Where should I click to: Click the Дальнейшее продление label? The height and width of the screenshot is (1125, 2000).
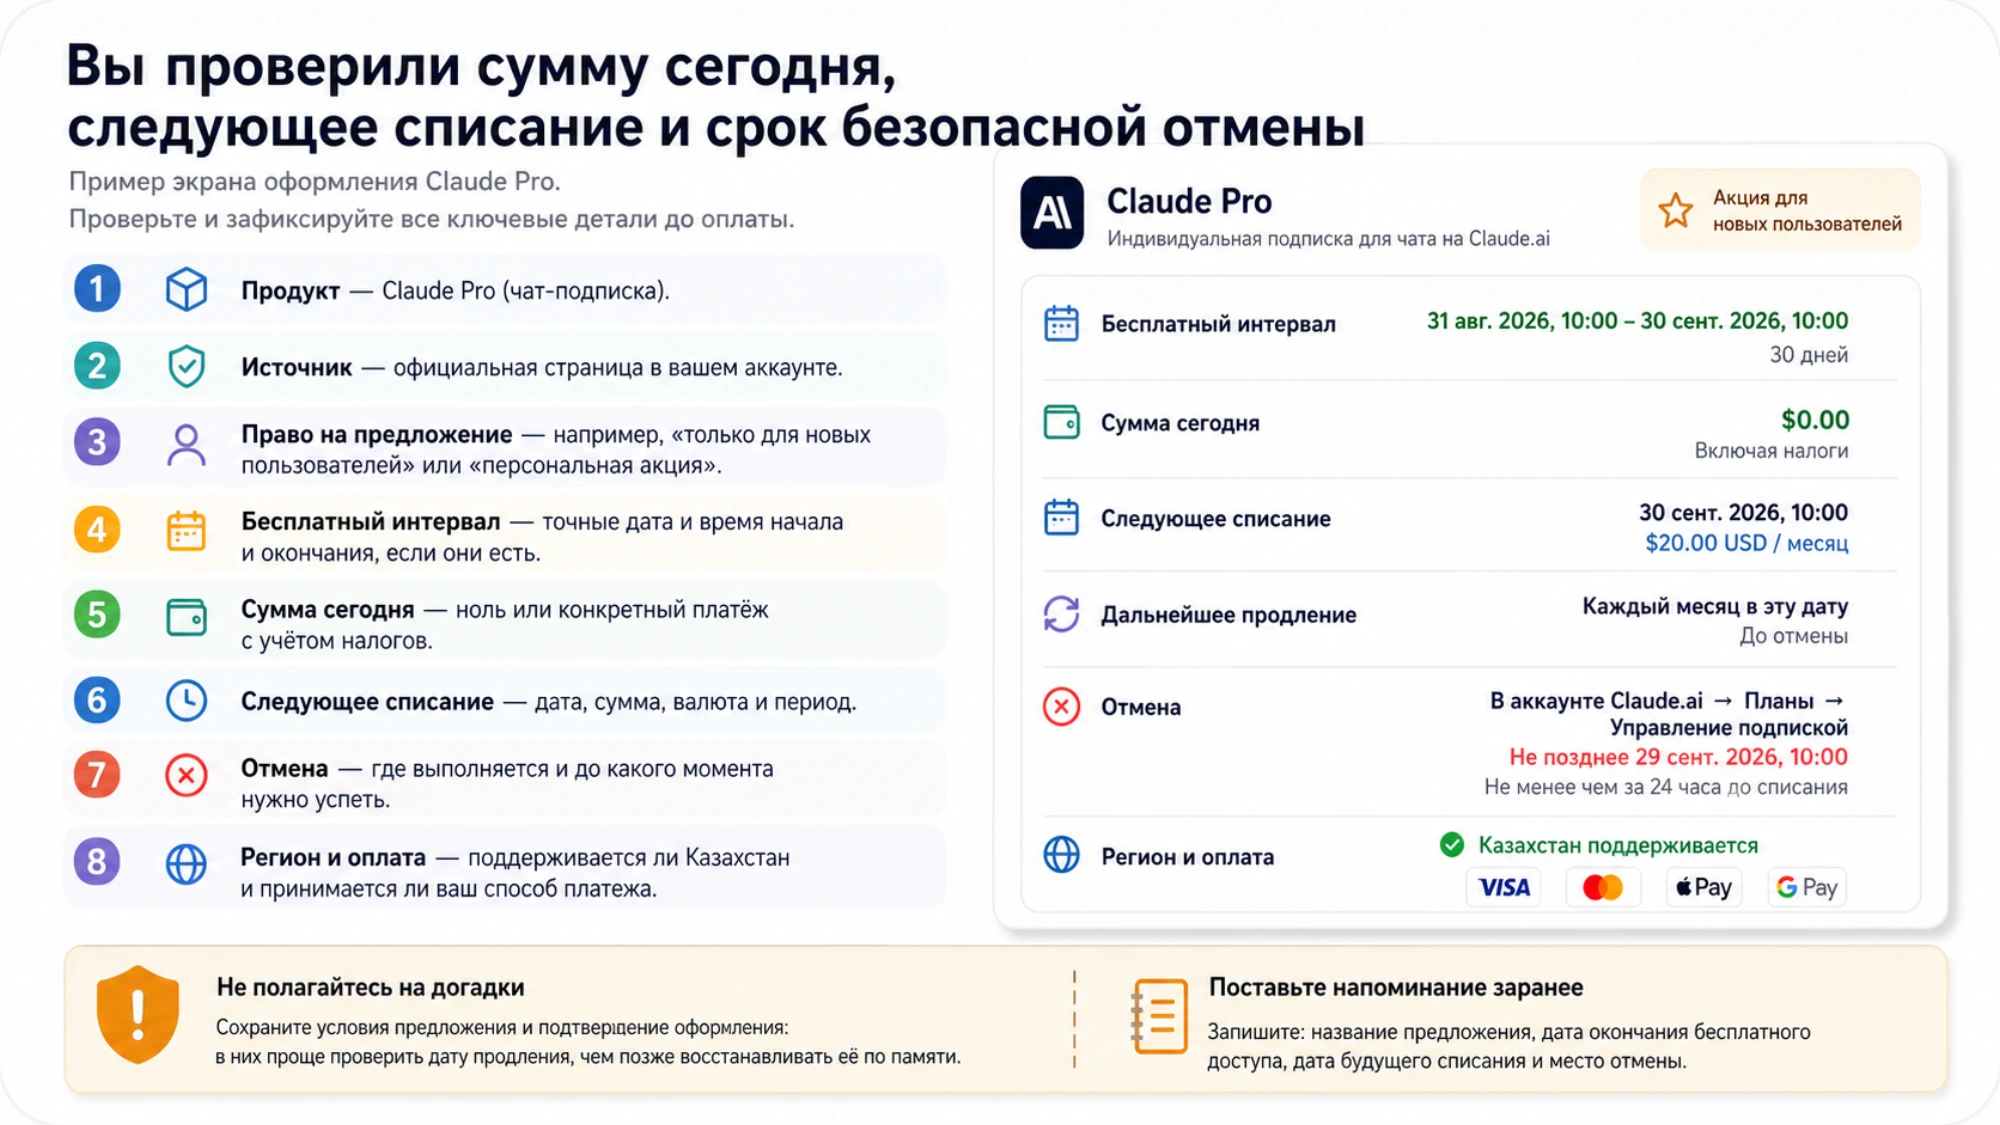pos(1228,615)
